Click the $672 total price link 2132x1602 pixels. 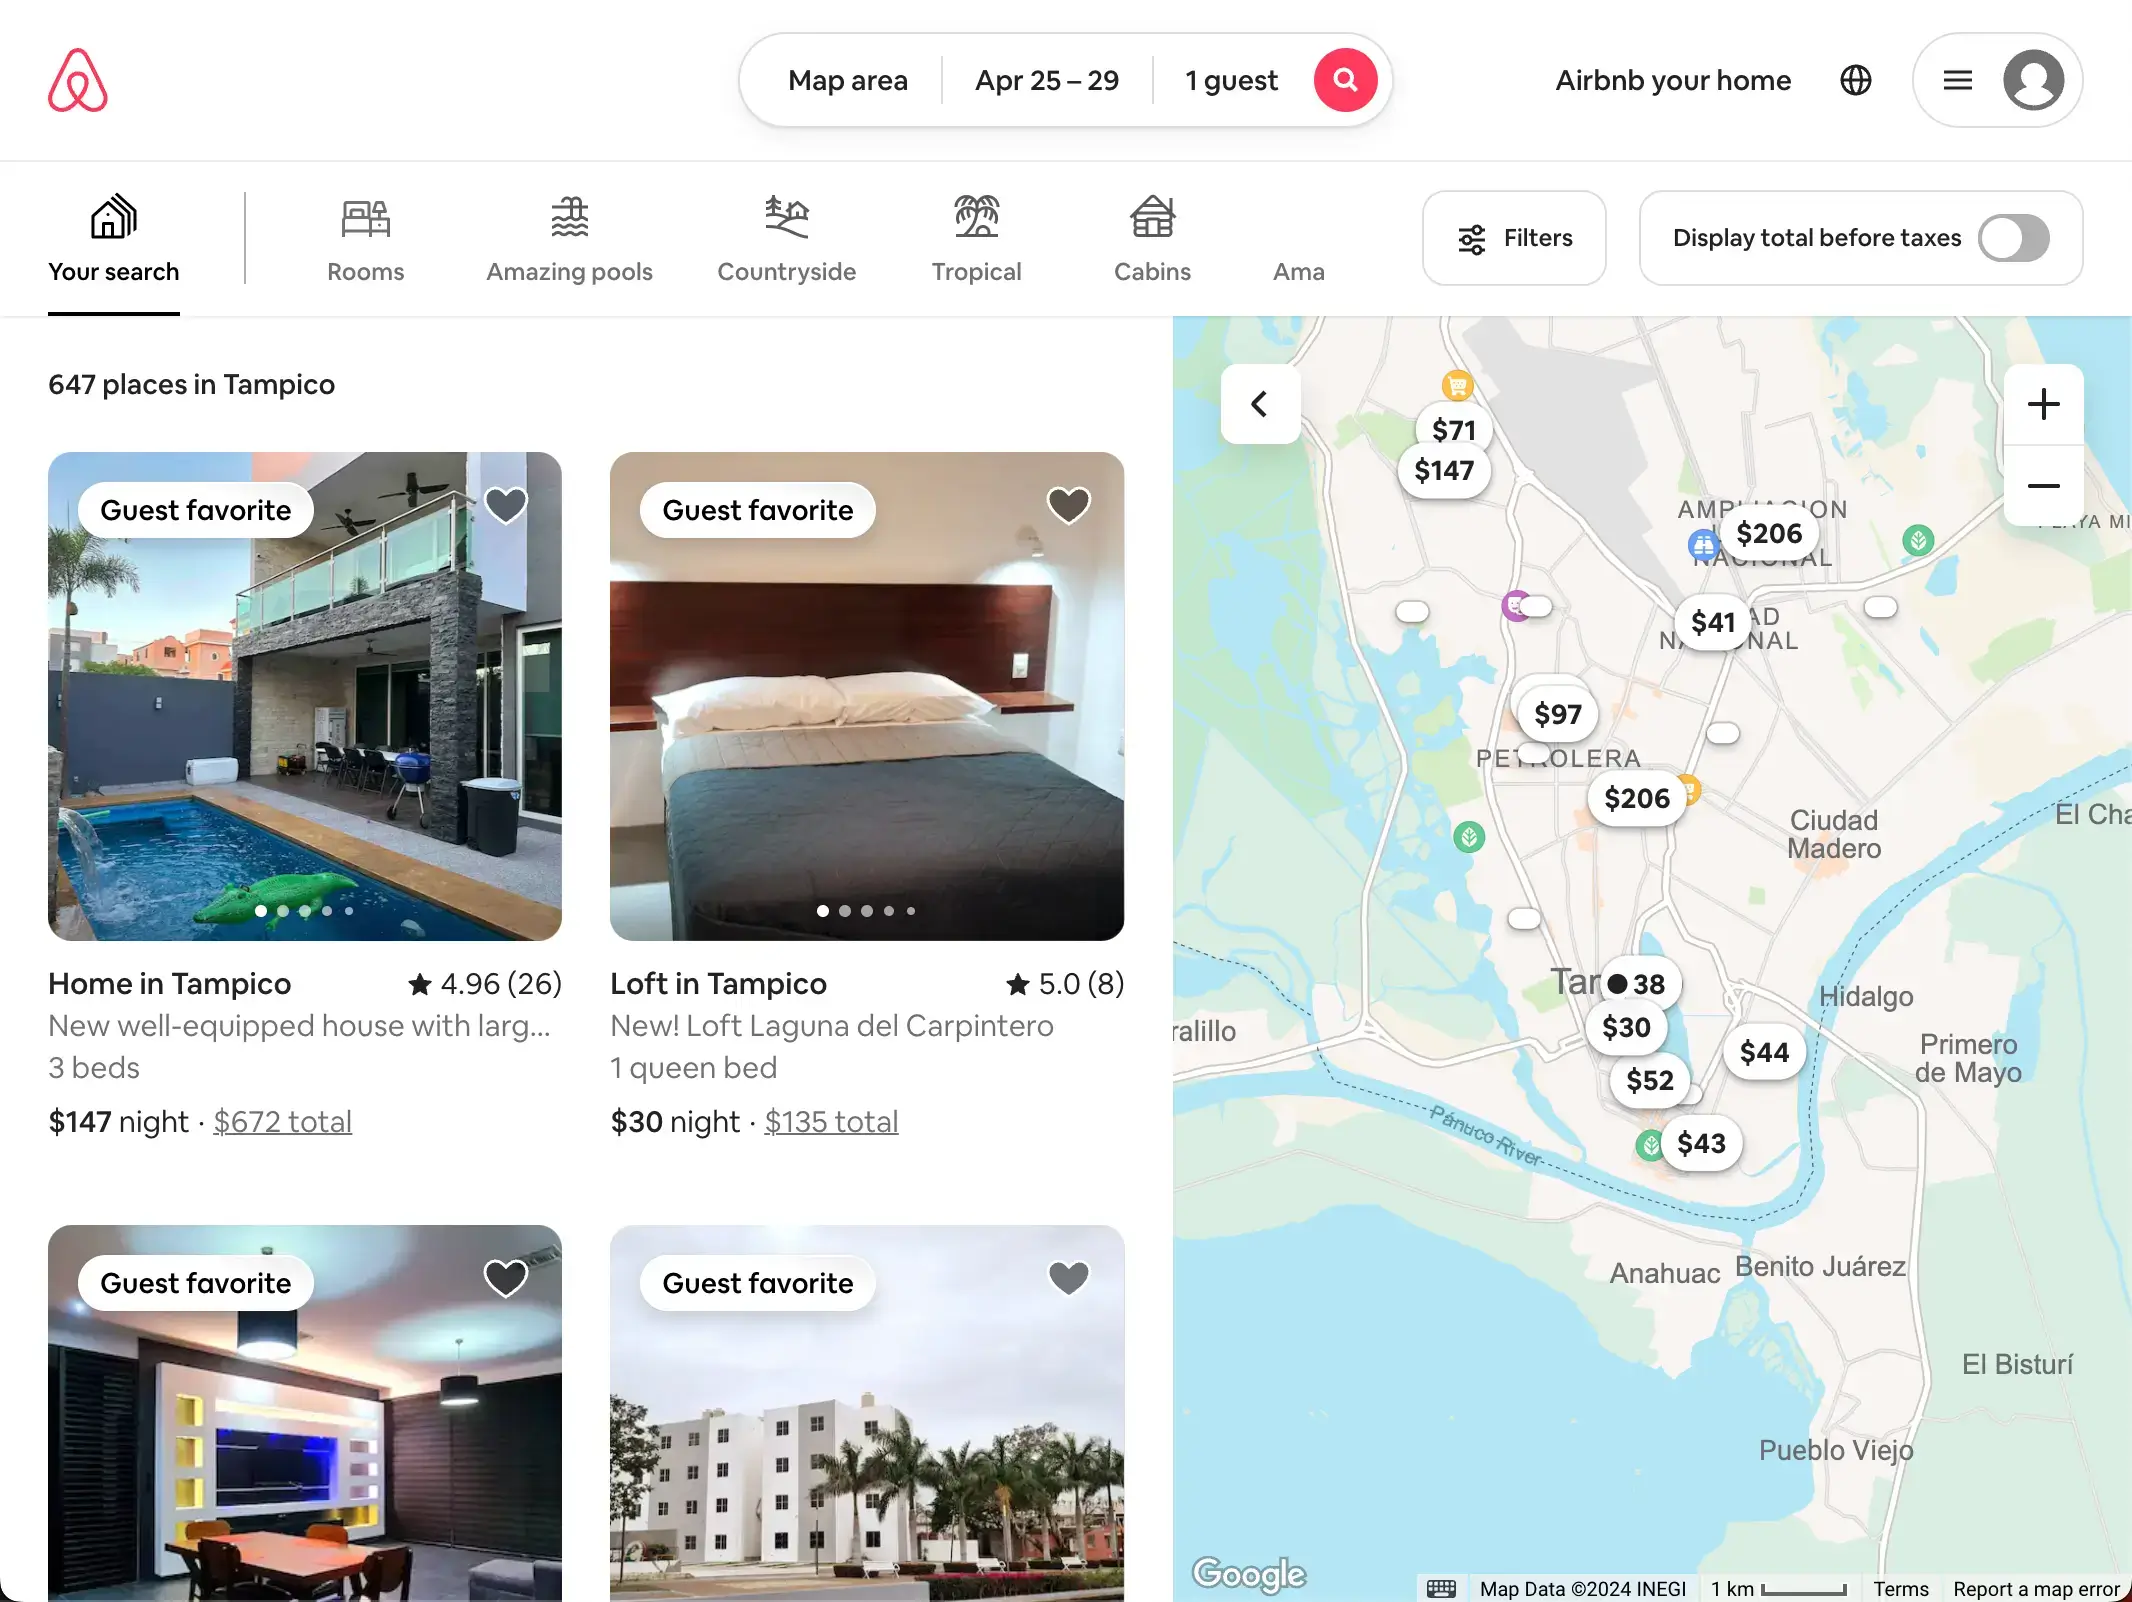tap(281, 1117)
